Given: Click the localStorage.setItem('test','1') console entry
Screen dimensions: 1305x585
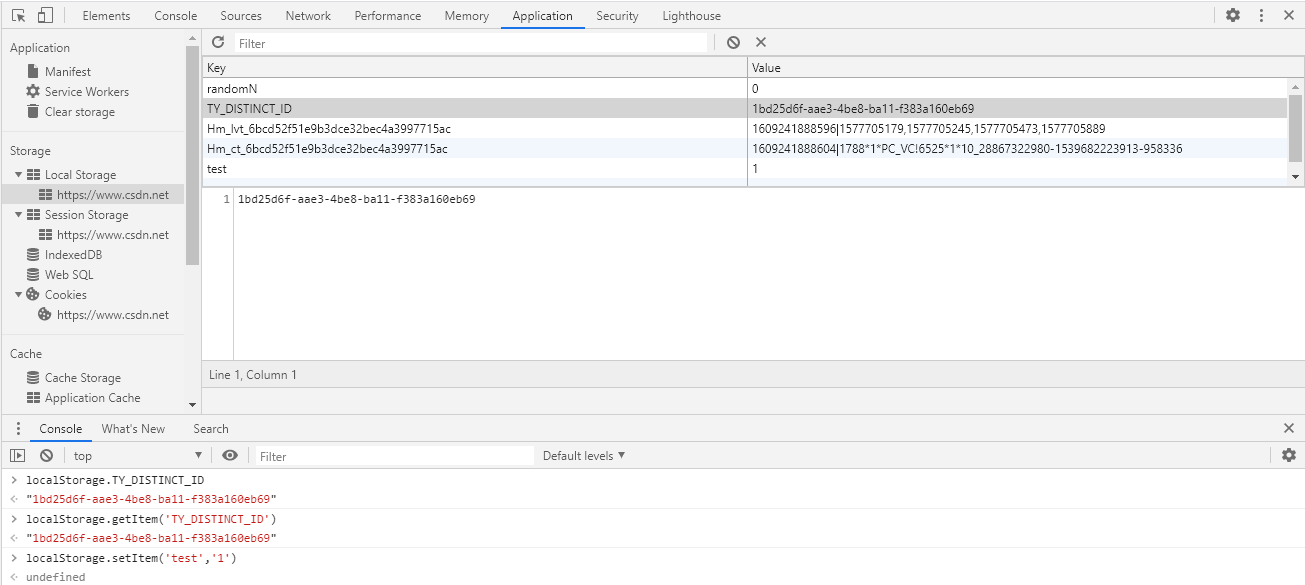Looking at the screenshot, I should click(x=133, y=558).
